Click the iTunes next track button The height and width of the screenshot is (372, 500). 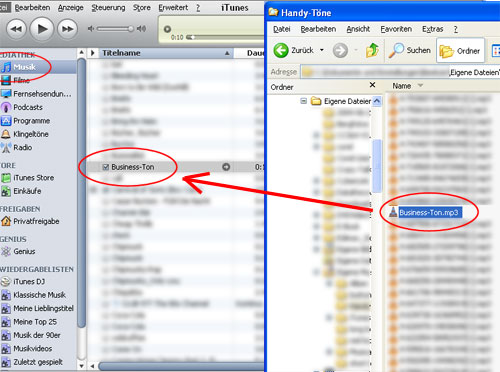(x=67, y=29)
